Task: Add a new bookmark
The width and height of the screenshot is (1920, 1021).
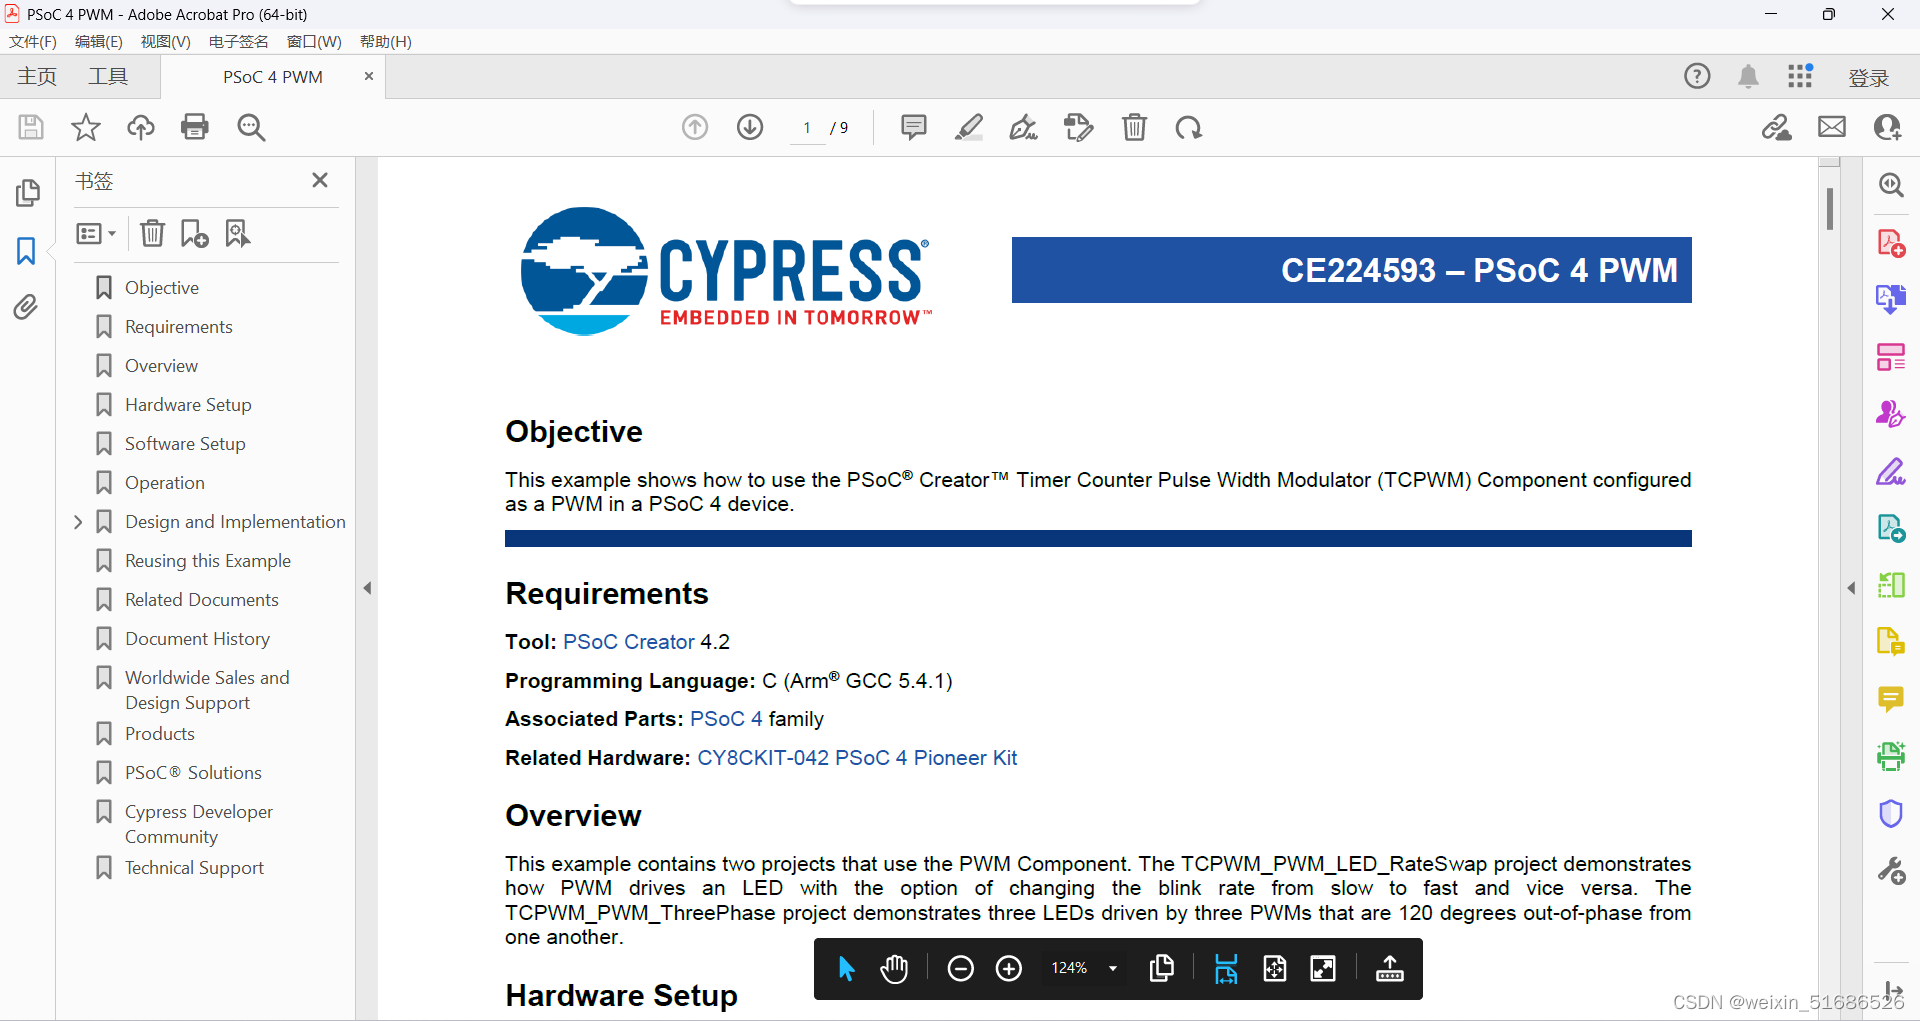Action: [x=194, y=233]
